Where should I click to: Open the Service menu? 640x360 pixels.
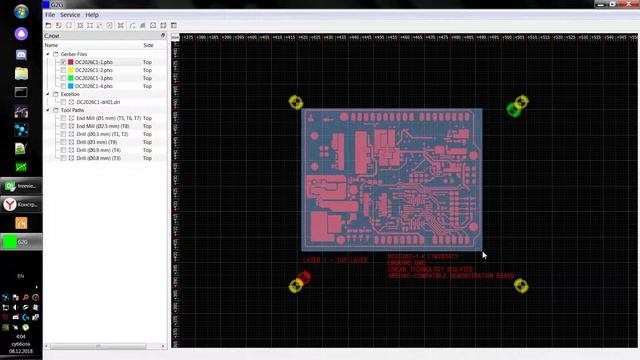point(70,15)
